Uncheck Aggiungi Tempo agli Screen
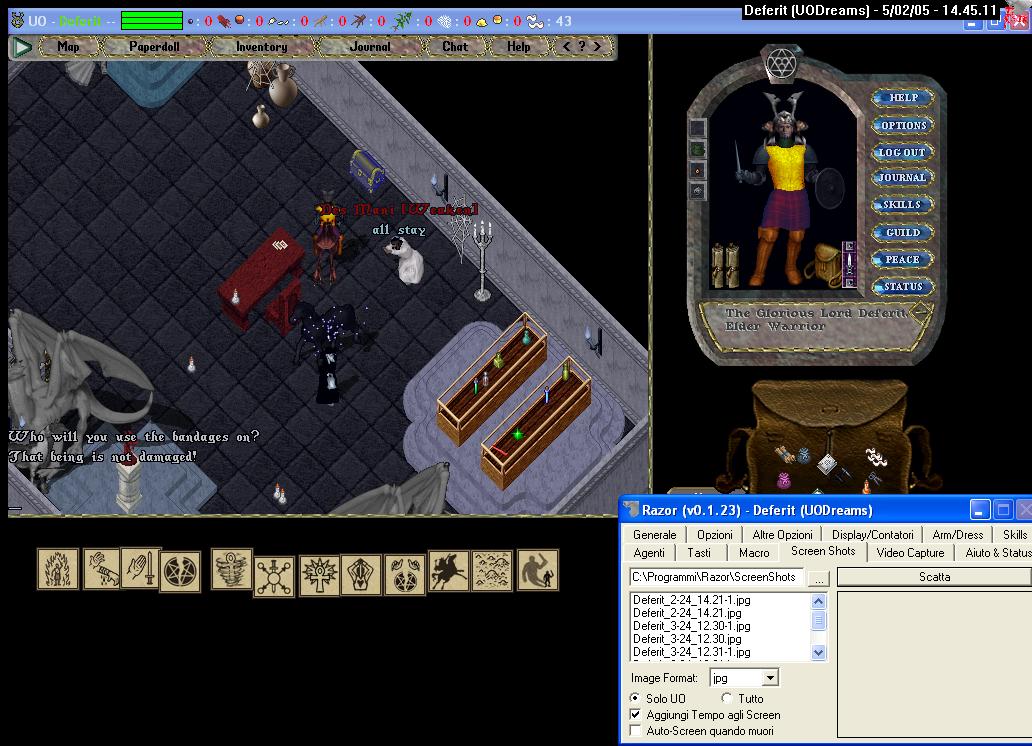The height and width of the screenshot is (746, 1032). point(635,714)
